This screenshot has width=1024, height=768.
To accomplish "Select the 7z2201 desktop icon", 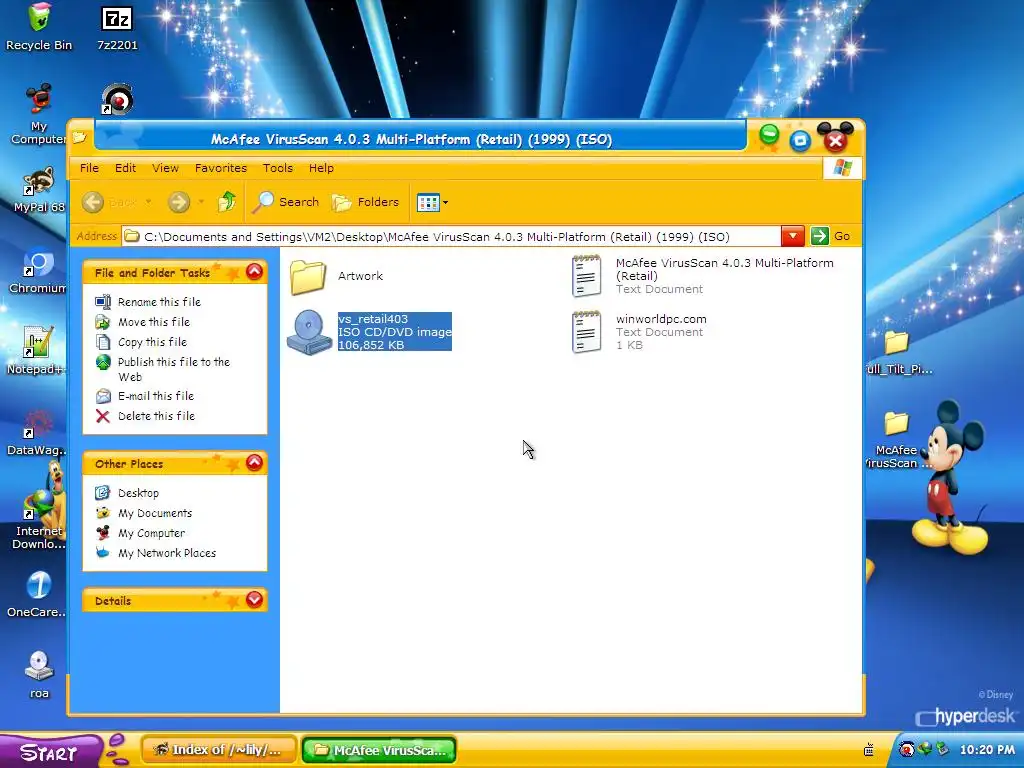I will click(x=118, y=29).
